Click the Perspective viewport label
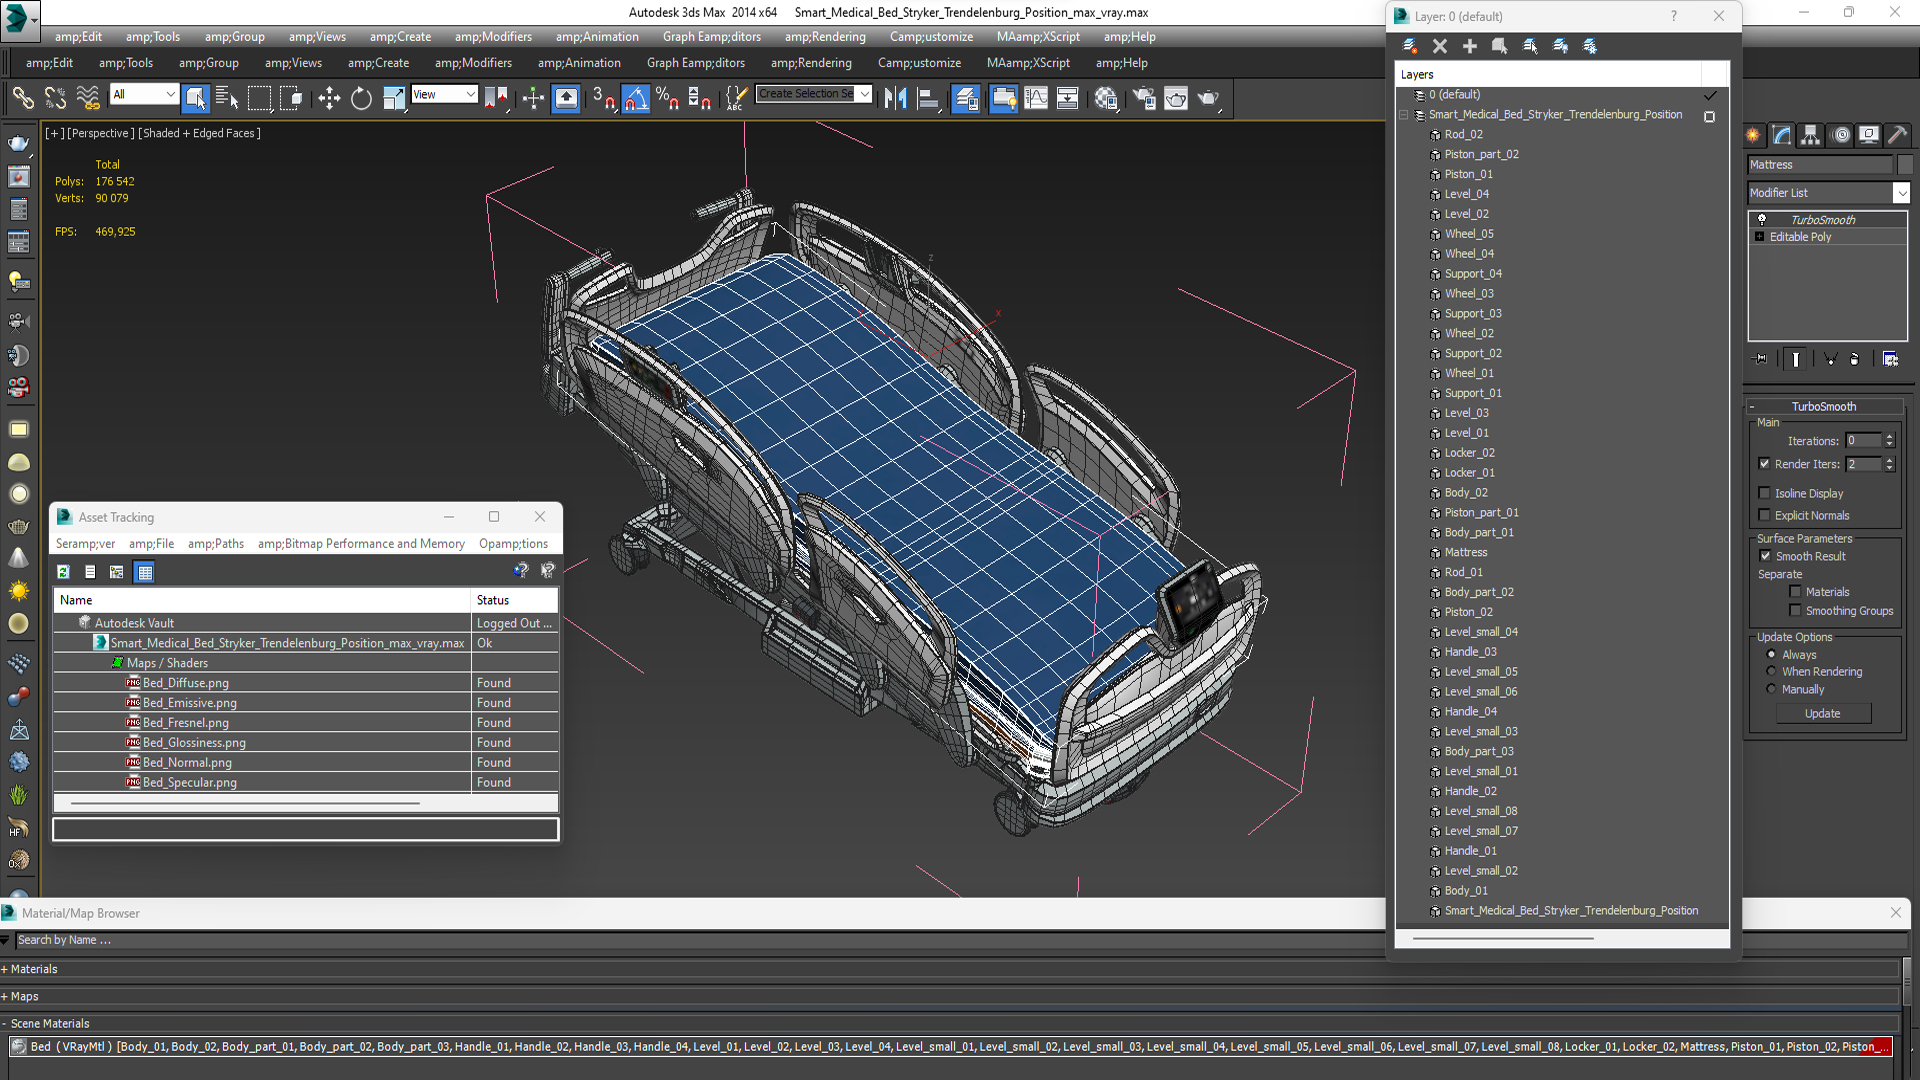 pyautogui.click(x=99, y=133)
